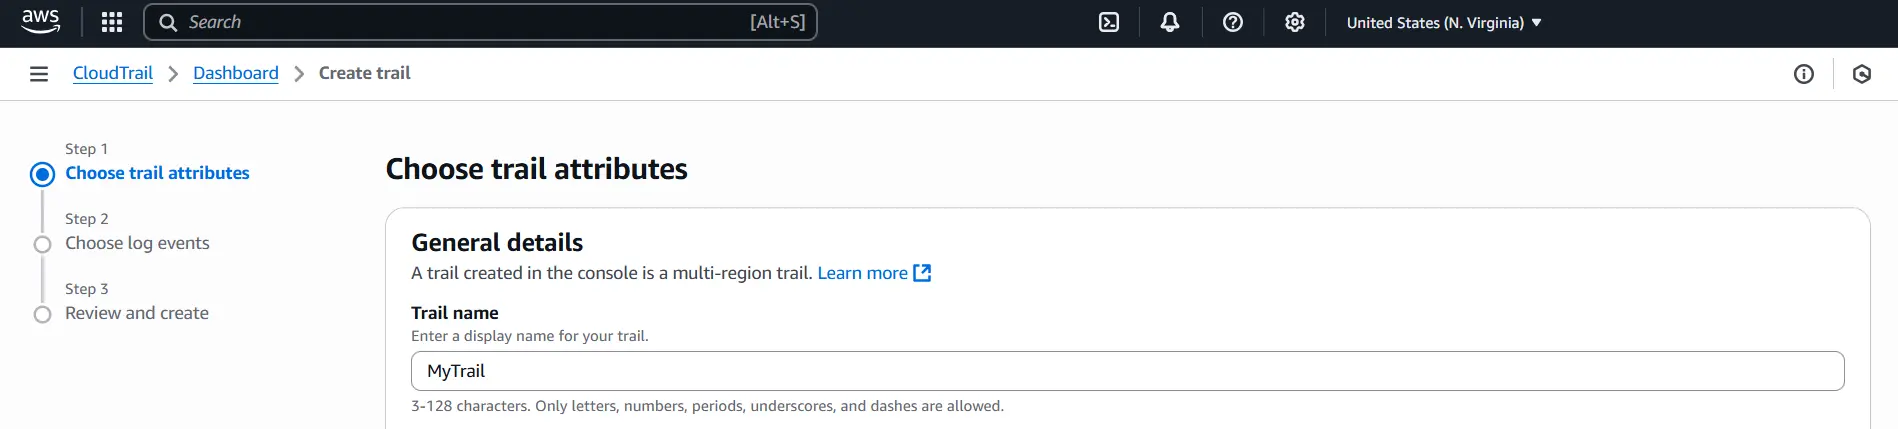Click the hexagon icon at far right
Image resolution: width=1898 pixels, height=429 pixels.
click(1862, 74)
